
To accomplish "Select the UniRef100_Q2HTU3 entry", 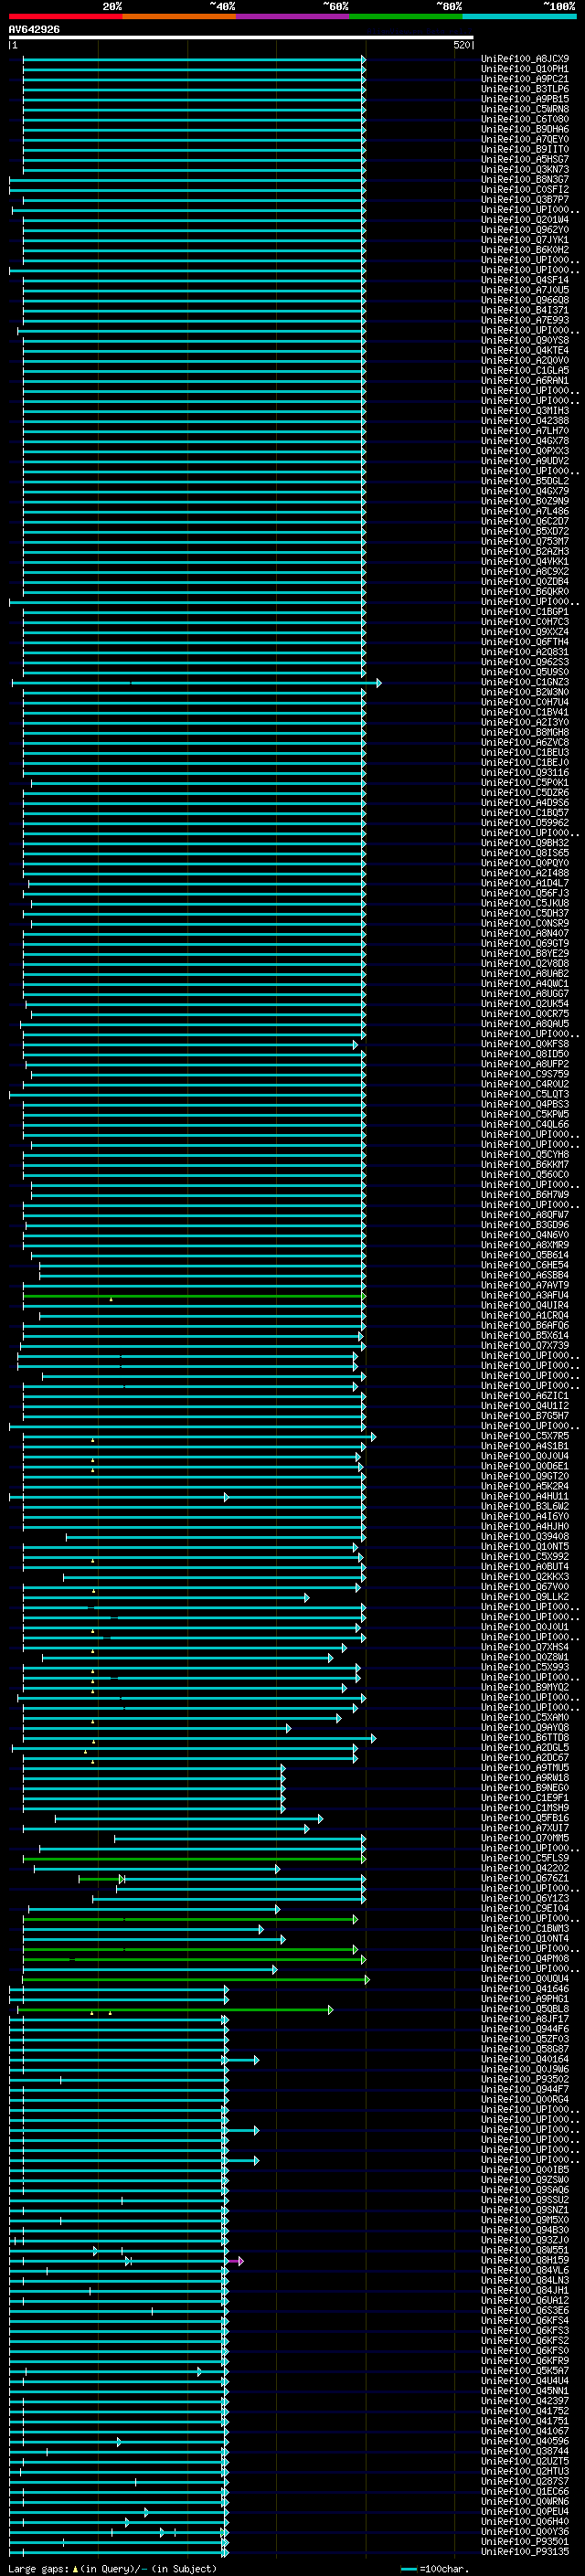I will click(x=524, y=2472).
